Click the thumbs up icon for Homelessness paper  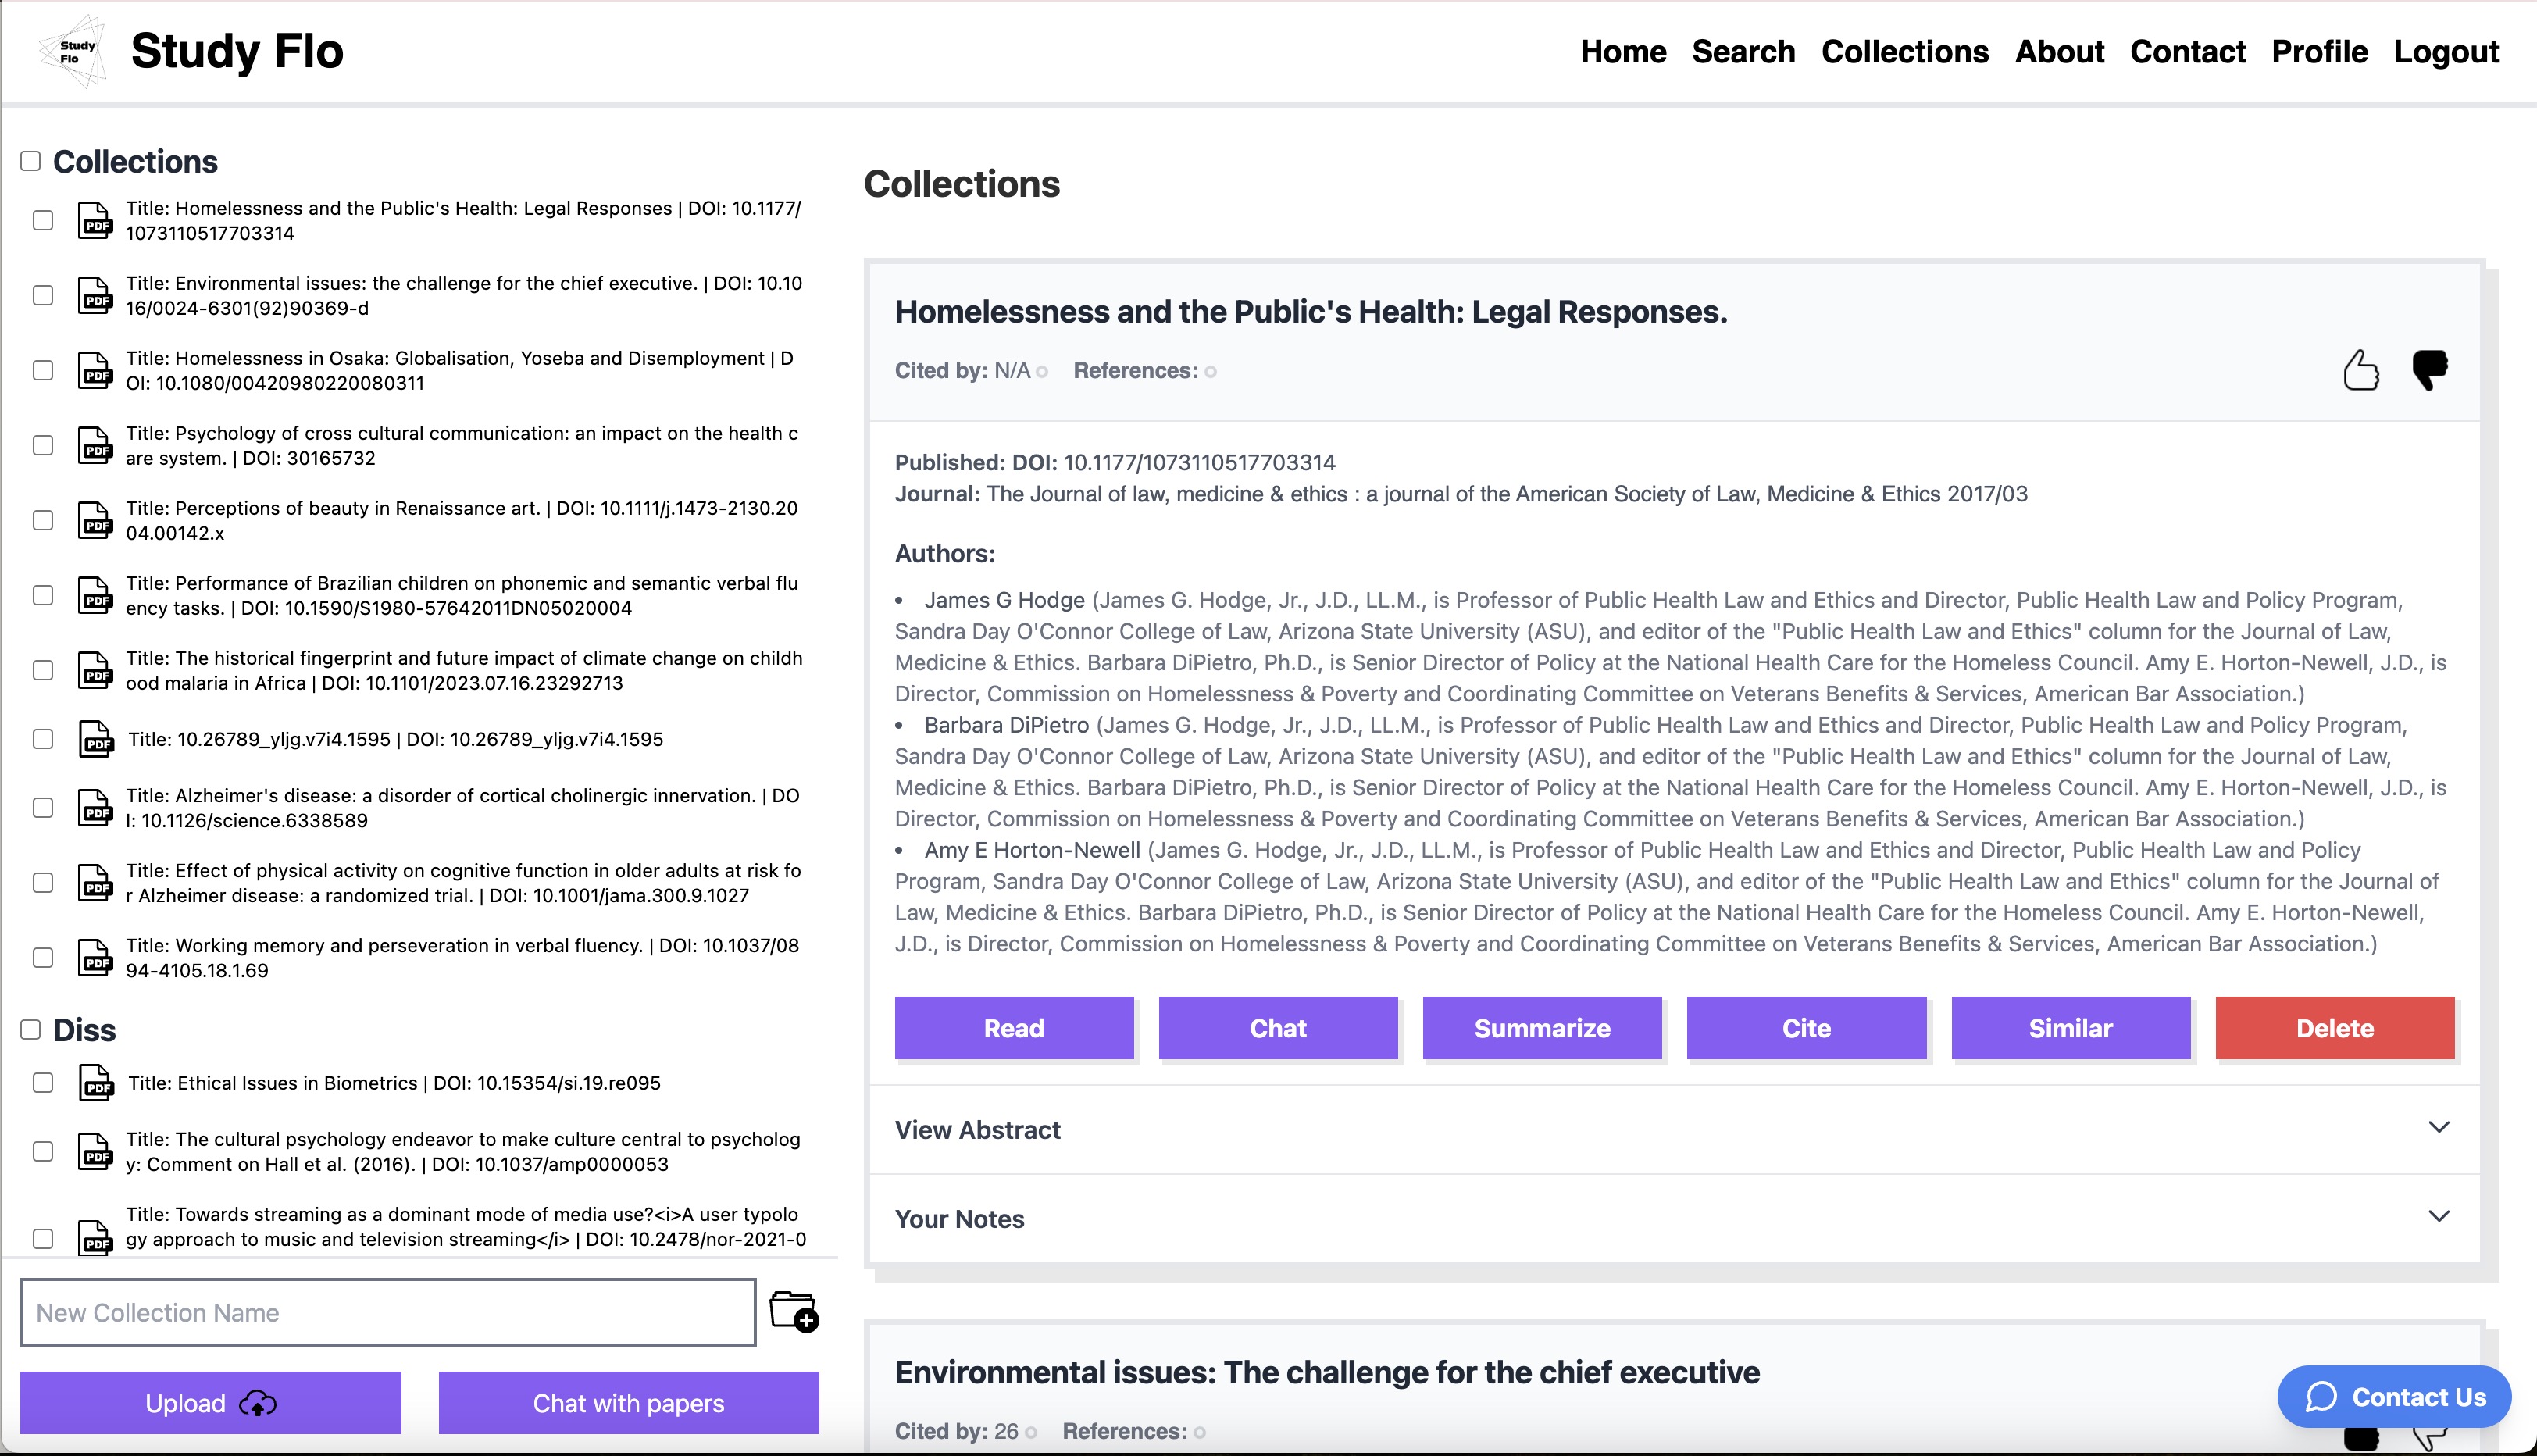(2361, 370)
